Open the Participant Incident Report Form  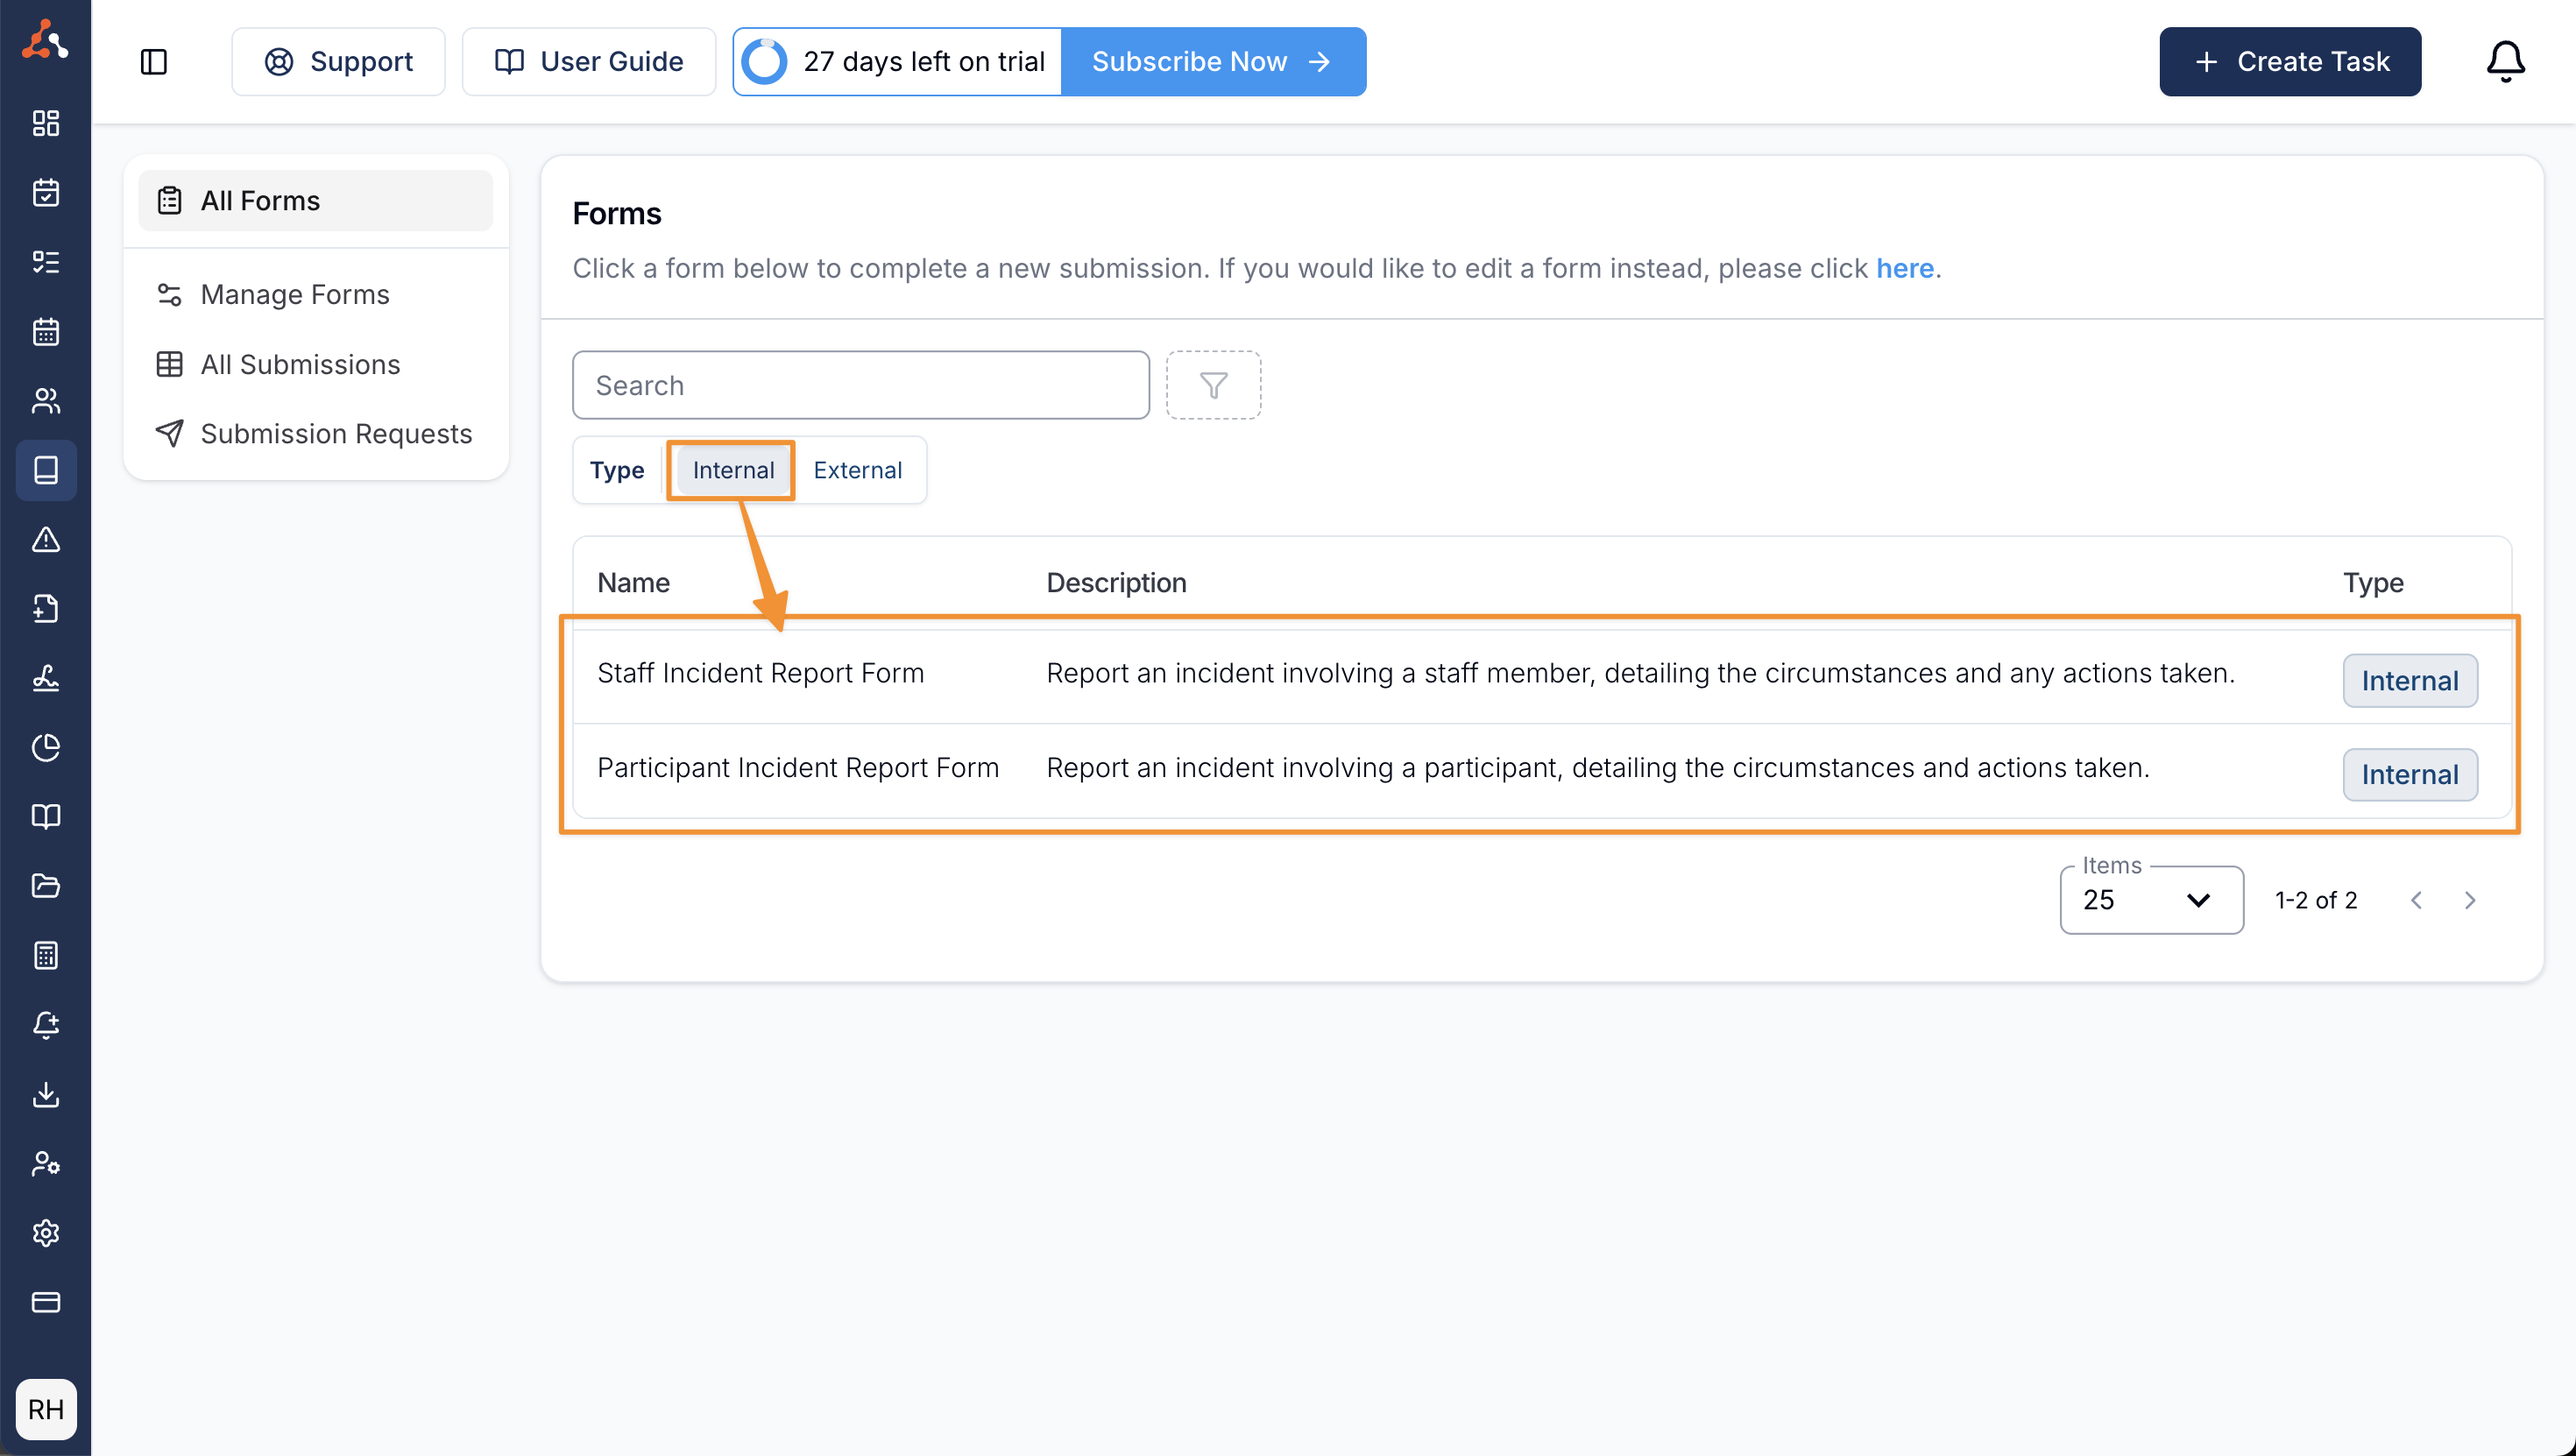798,768
